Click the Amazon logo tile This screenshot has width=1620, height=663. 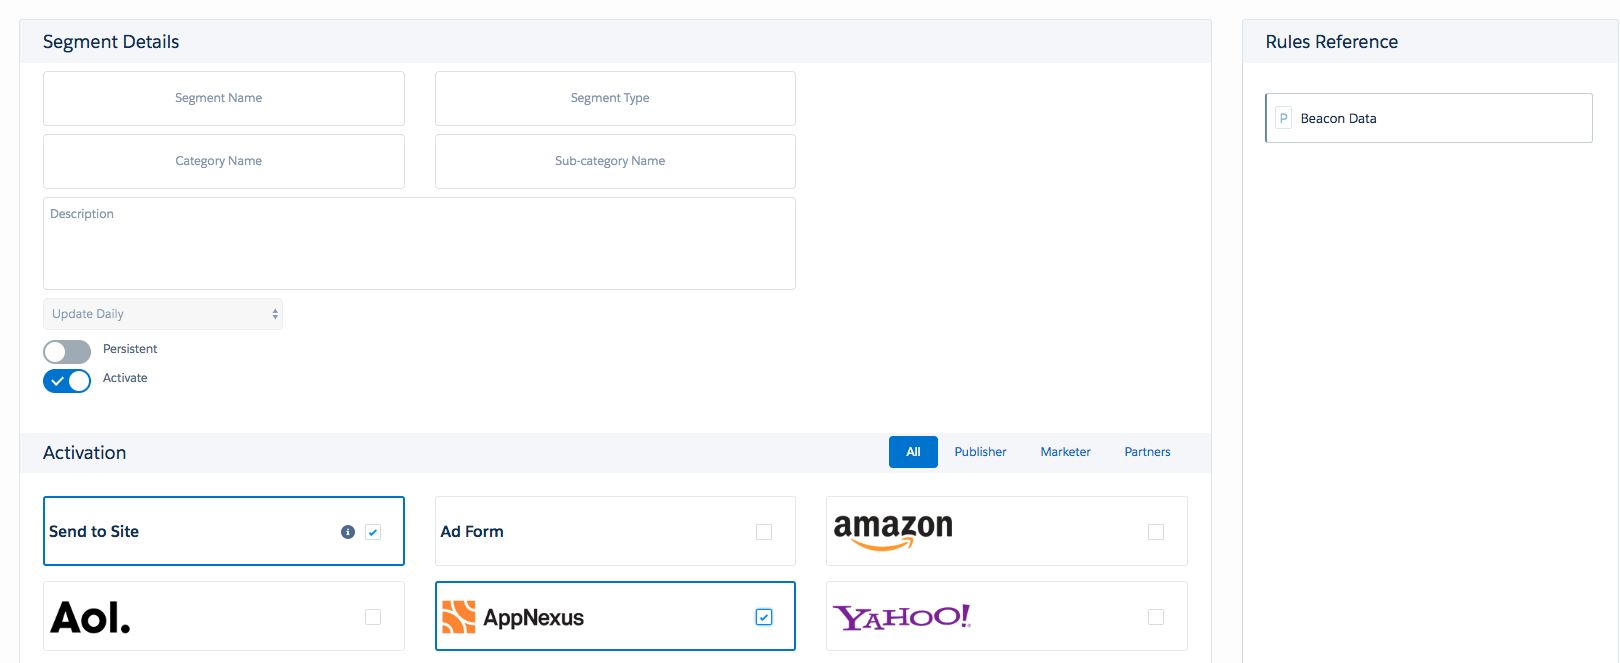pos(893,530)
